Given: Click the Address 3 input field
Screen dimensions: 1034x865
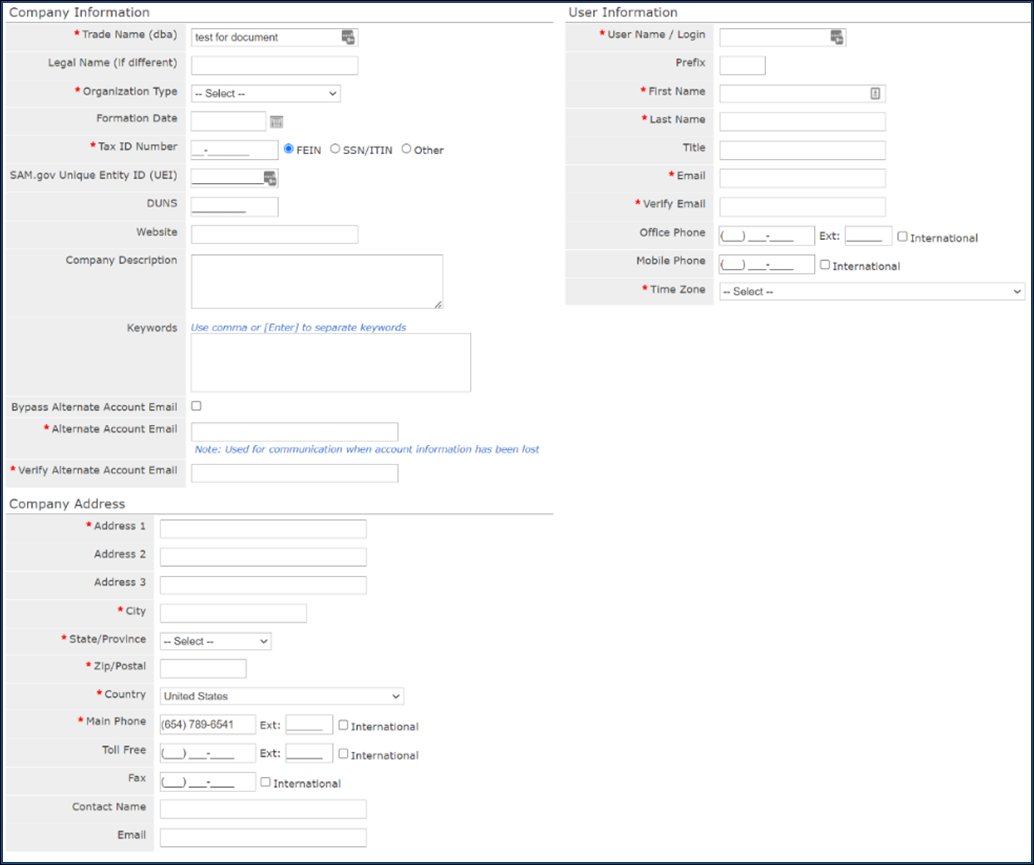Looking at the screenshot, I should [263, 585].
